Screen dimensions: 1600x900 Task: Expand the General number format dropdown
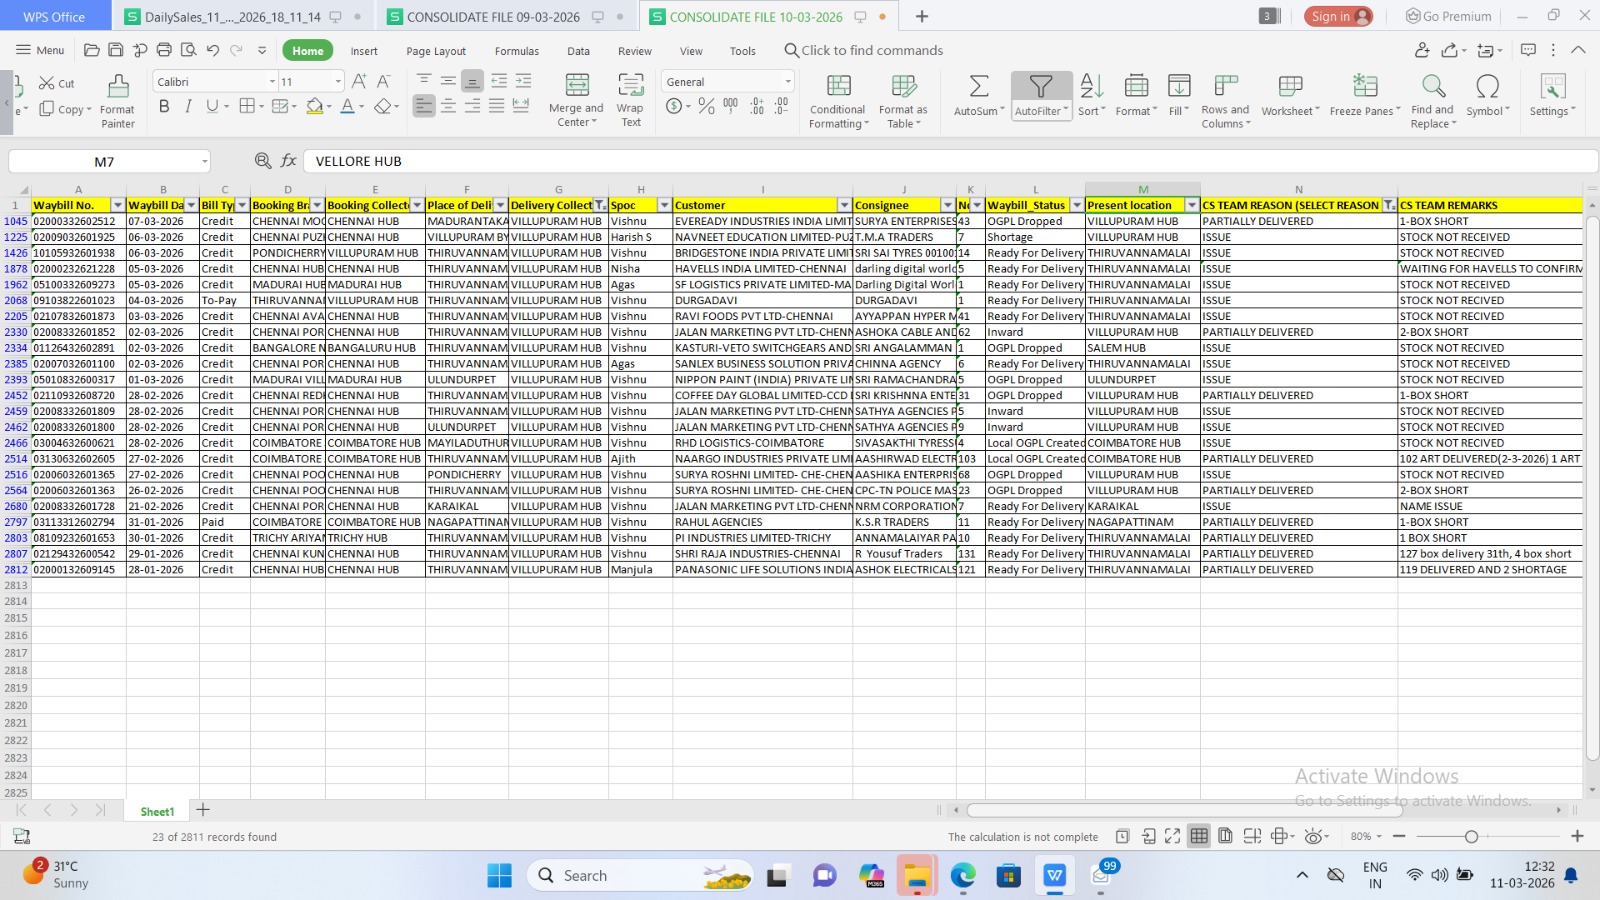click(788, 82)
